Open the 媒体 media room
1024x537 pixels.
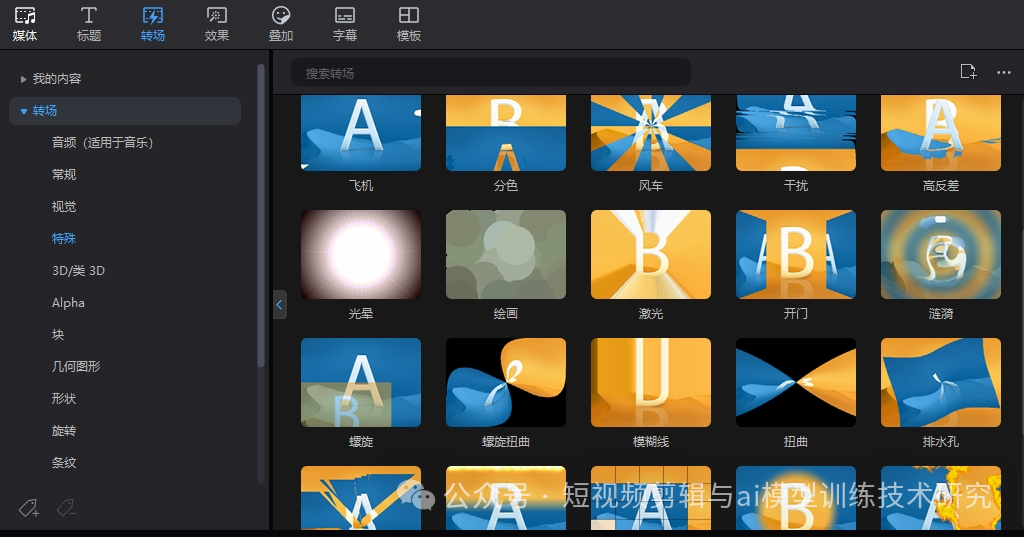25,24
